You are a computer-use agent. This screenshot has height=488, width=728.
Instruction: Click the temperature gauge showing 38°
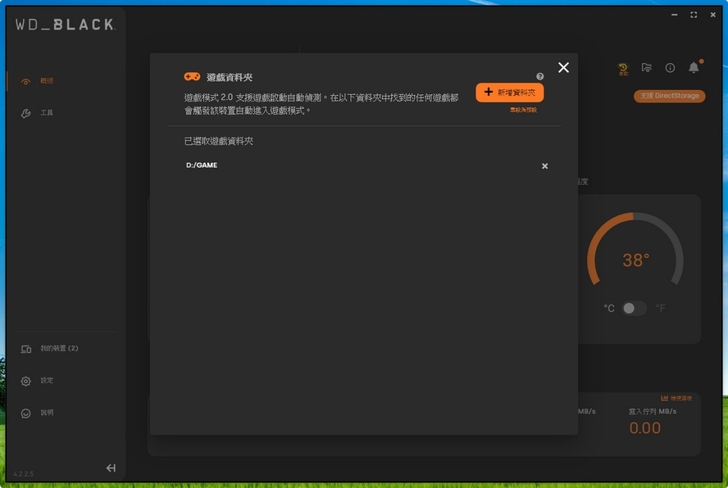635,260
